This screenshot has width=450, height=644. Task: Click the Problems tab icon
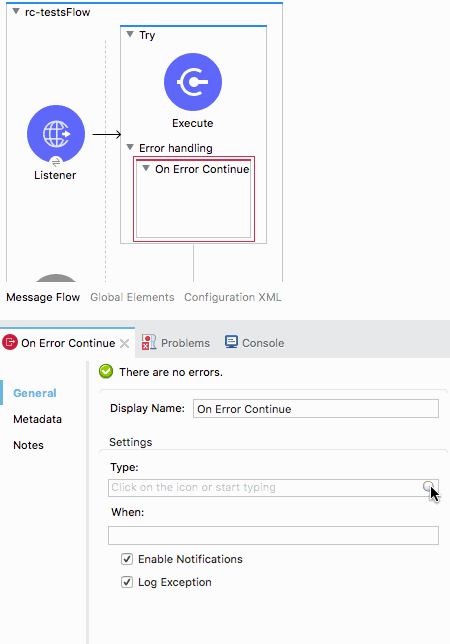(149, 342)
